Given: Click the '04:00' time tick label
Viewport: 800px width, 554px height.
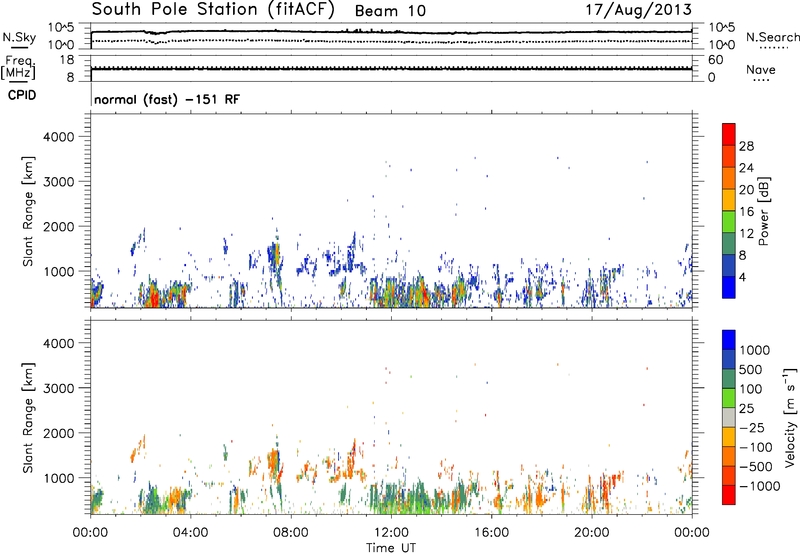Looking at the screenshot, I should (190, 533).
